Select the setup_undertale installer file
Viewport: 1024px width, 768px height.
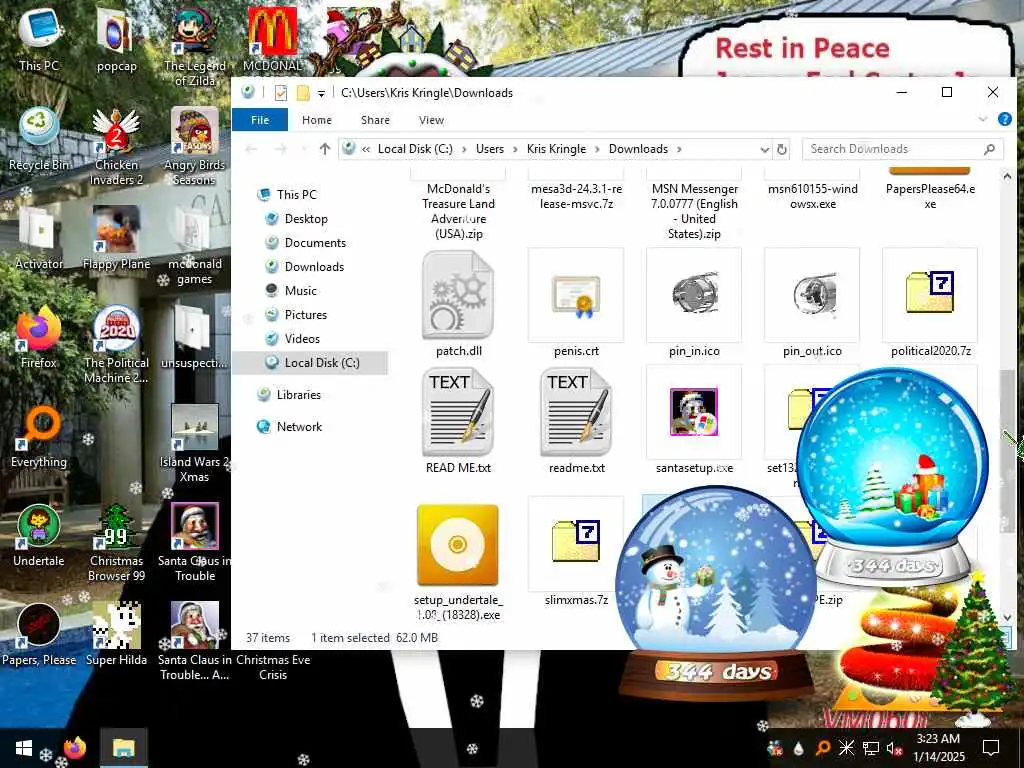tap(458, 562)
